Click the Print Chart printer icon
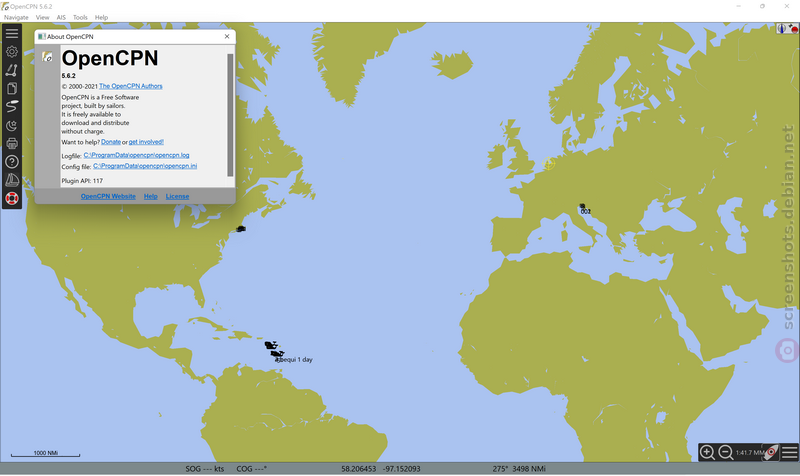 click(12, 143)
